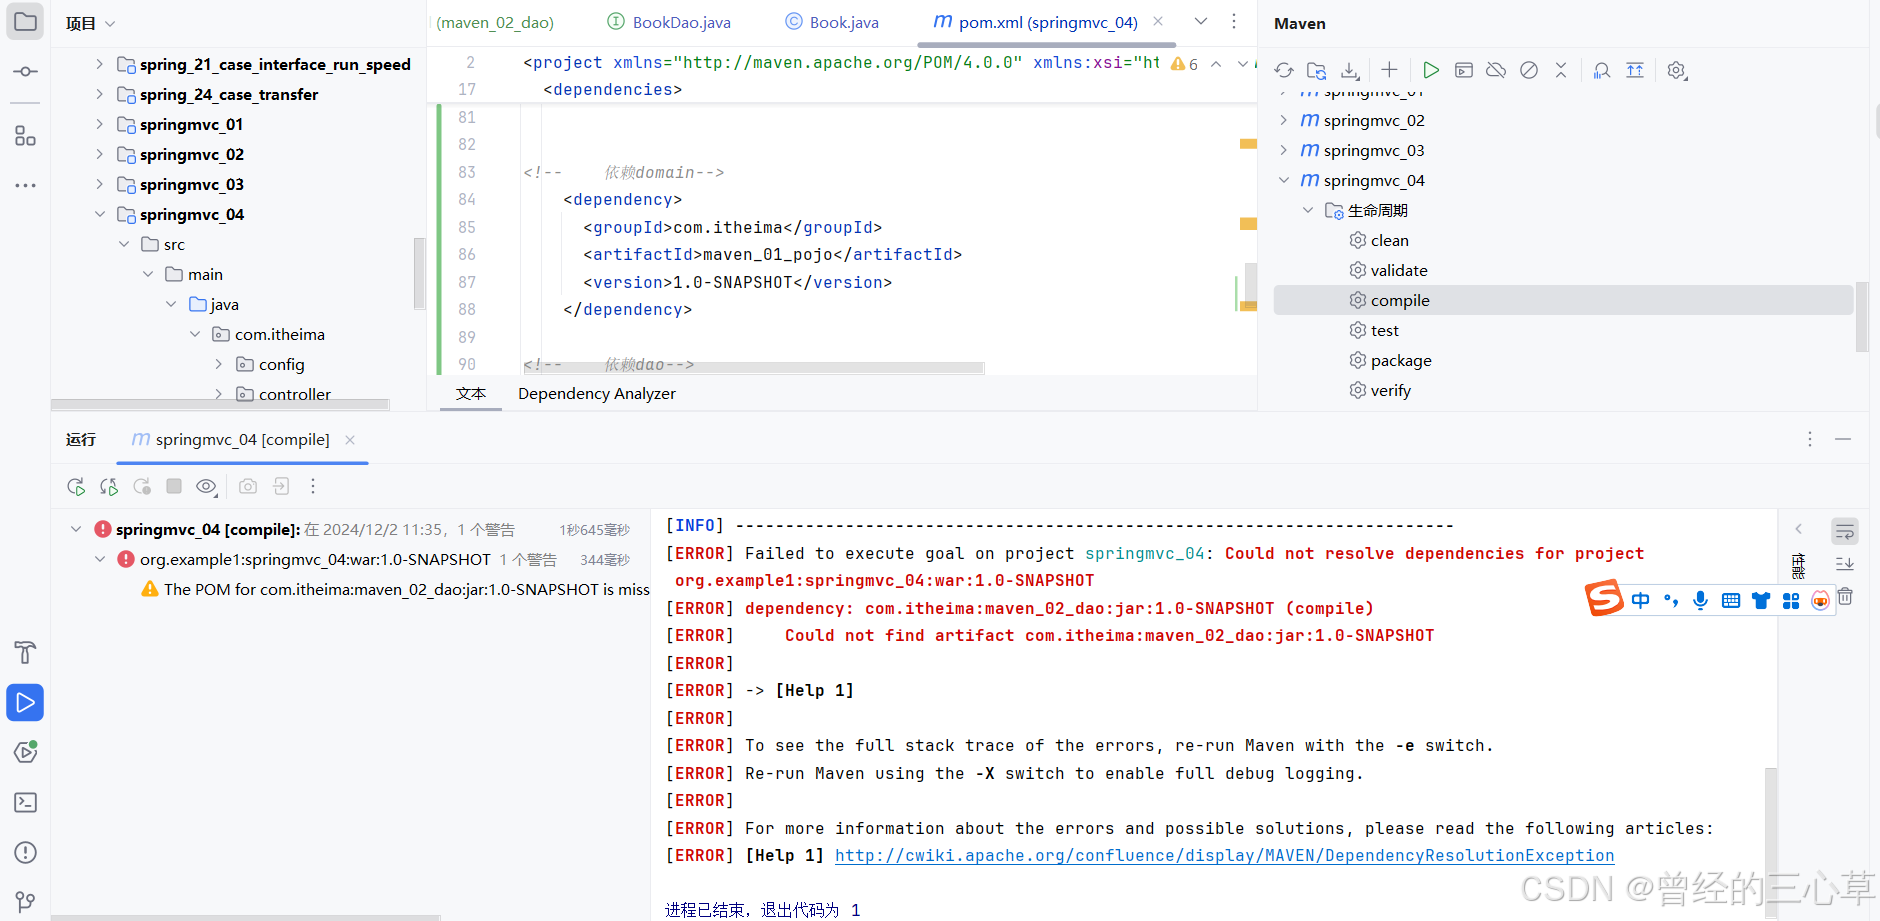Screen dimensions: 1880x921
Task: Add Maven project with plus icon
Action: coord(1389,70)
